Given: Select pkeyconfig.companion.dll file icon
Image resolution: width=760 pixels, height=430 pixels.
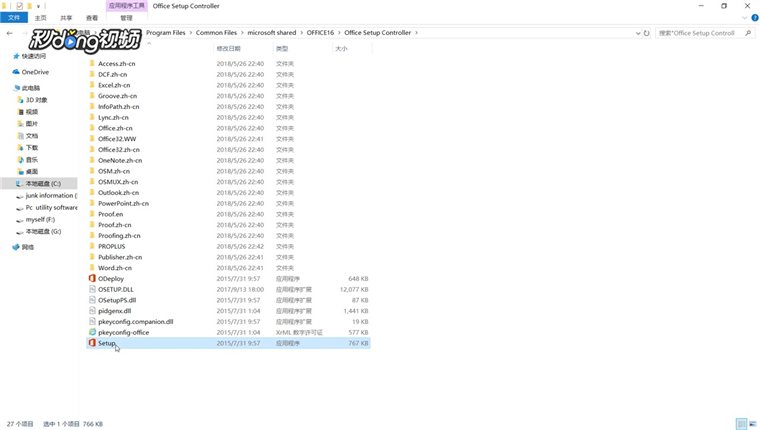Looking at the screenshot, I should tap(92, 321).
